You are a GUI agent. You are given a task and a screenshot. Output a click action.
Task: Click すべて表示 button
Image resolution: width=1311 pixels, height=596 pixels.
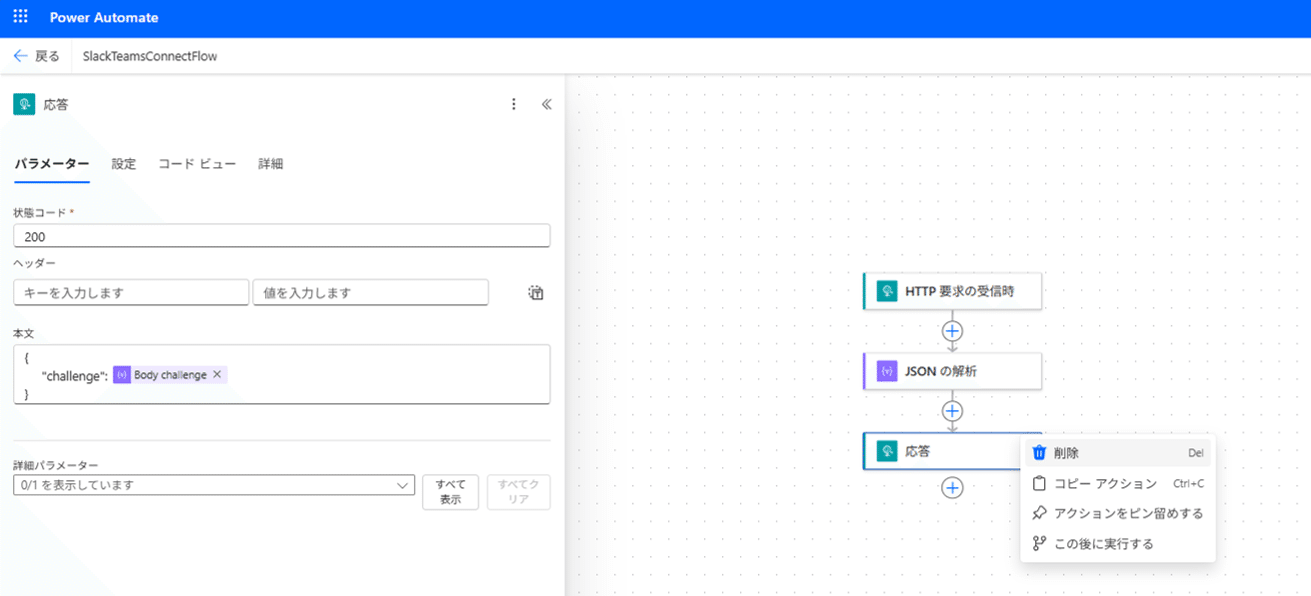click(x=451, y=492)
